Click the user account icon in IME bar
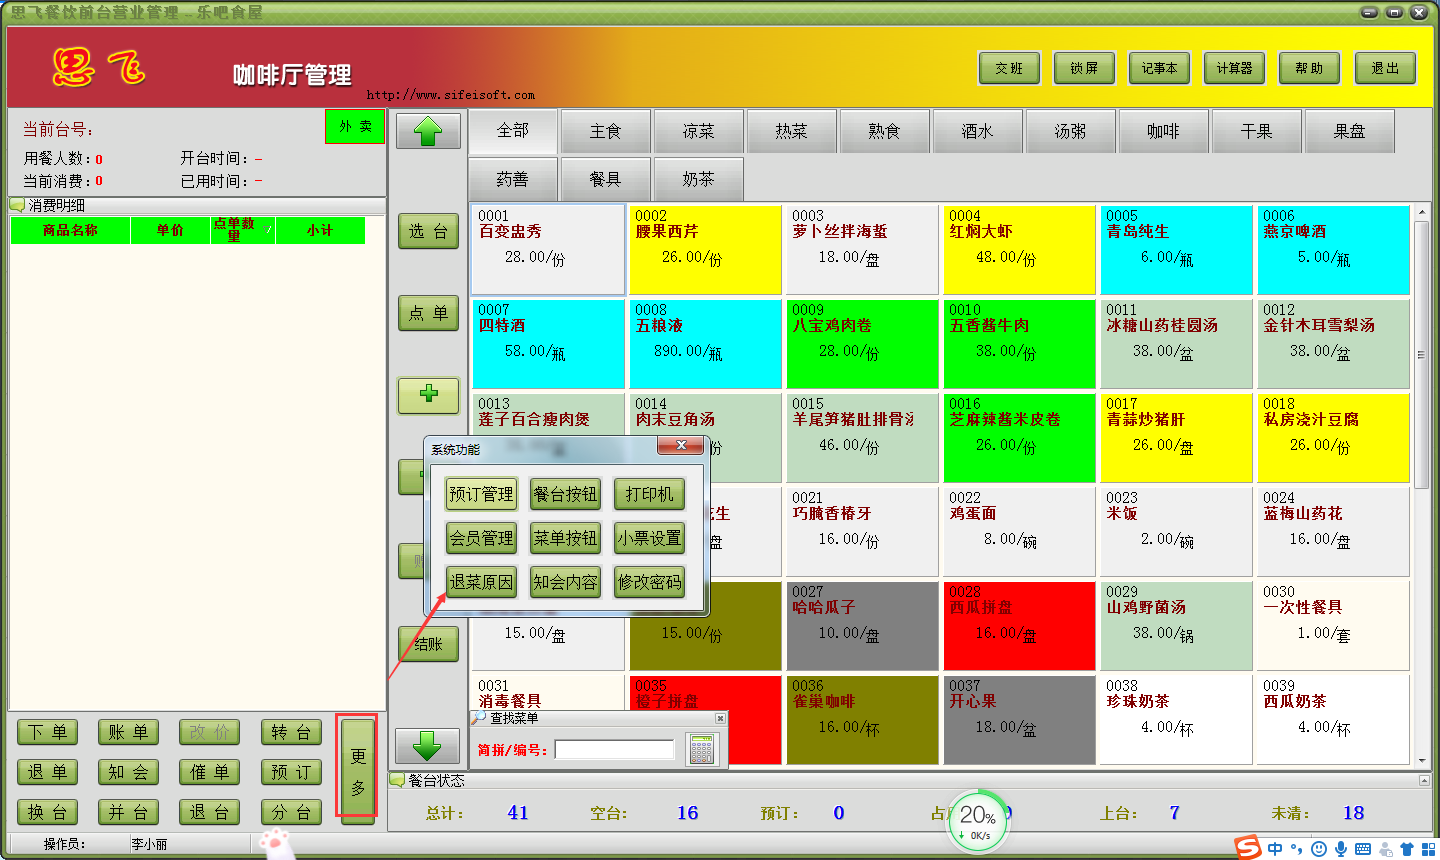Screen dimensions: 1440x860 pos(1385,849)
